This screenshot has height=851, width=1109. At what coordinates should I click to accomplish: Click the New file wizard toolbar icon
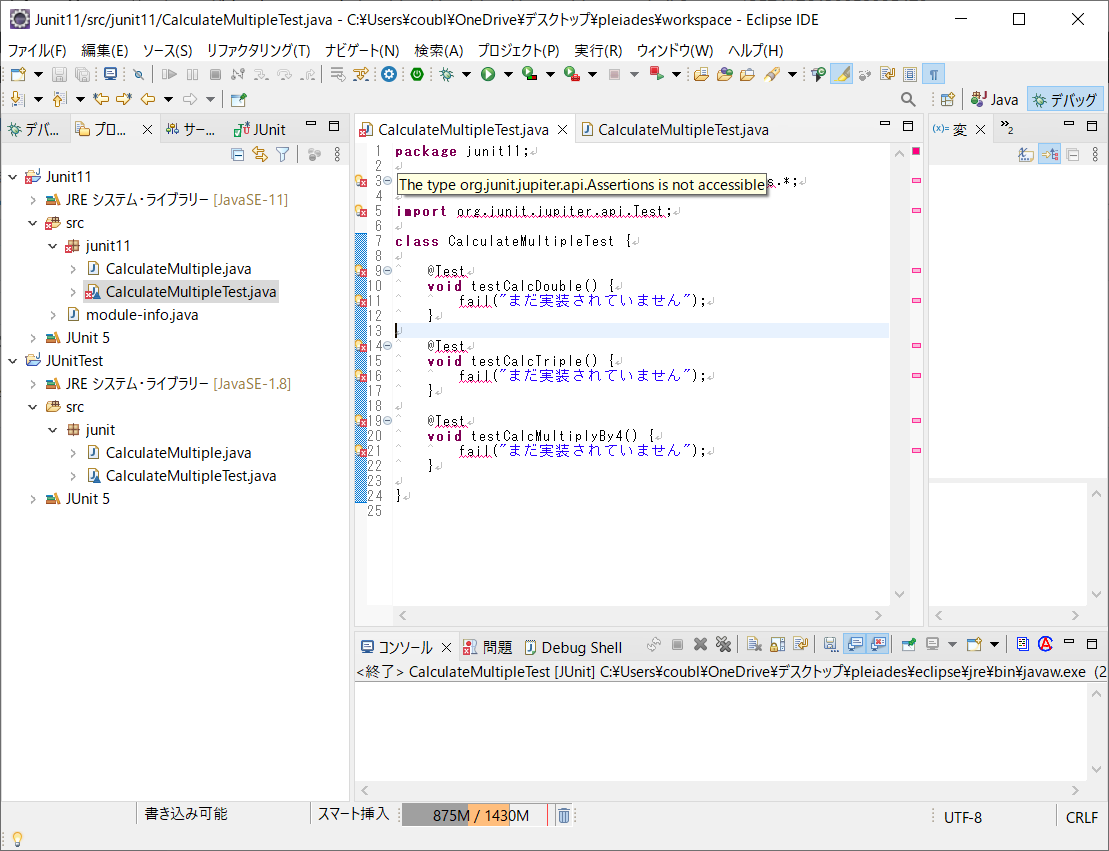pyautogui.click(x=18, y=74)
